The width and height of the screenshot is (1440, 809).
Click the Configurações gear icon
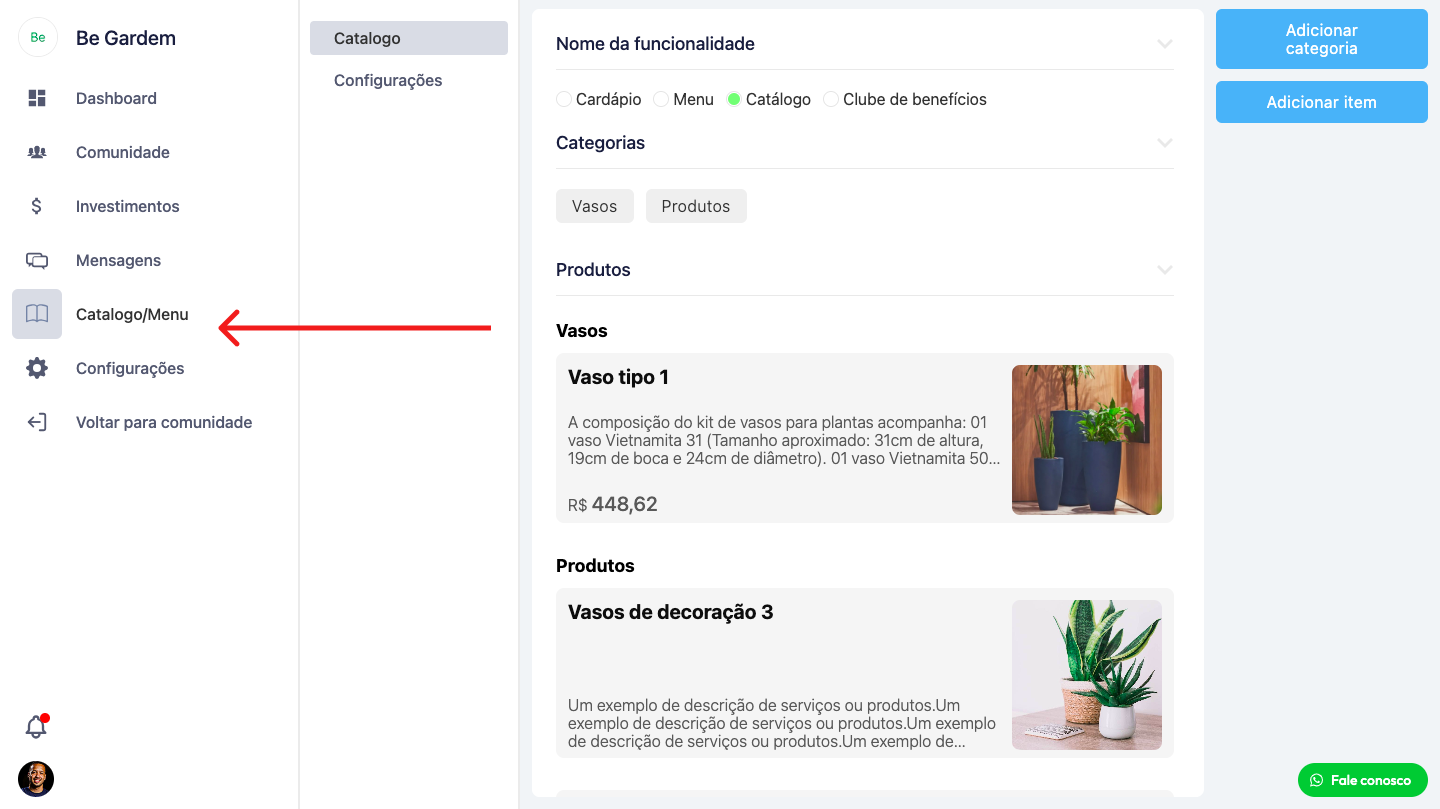[37, 368]
